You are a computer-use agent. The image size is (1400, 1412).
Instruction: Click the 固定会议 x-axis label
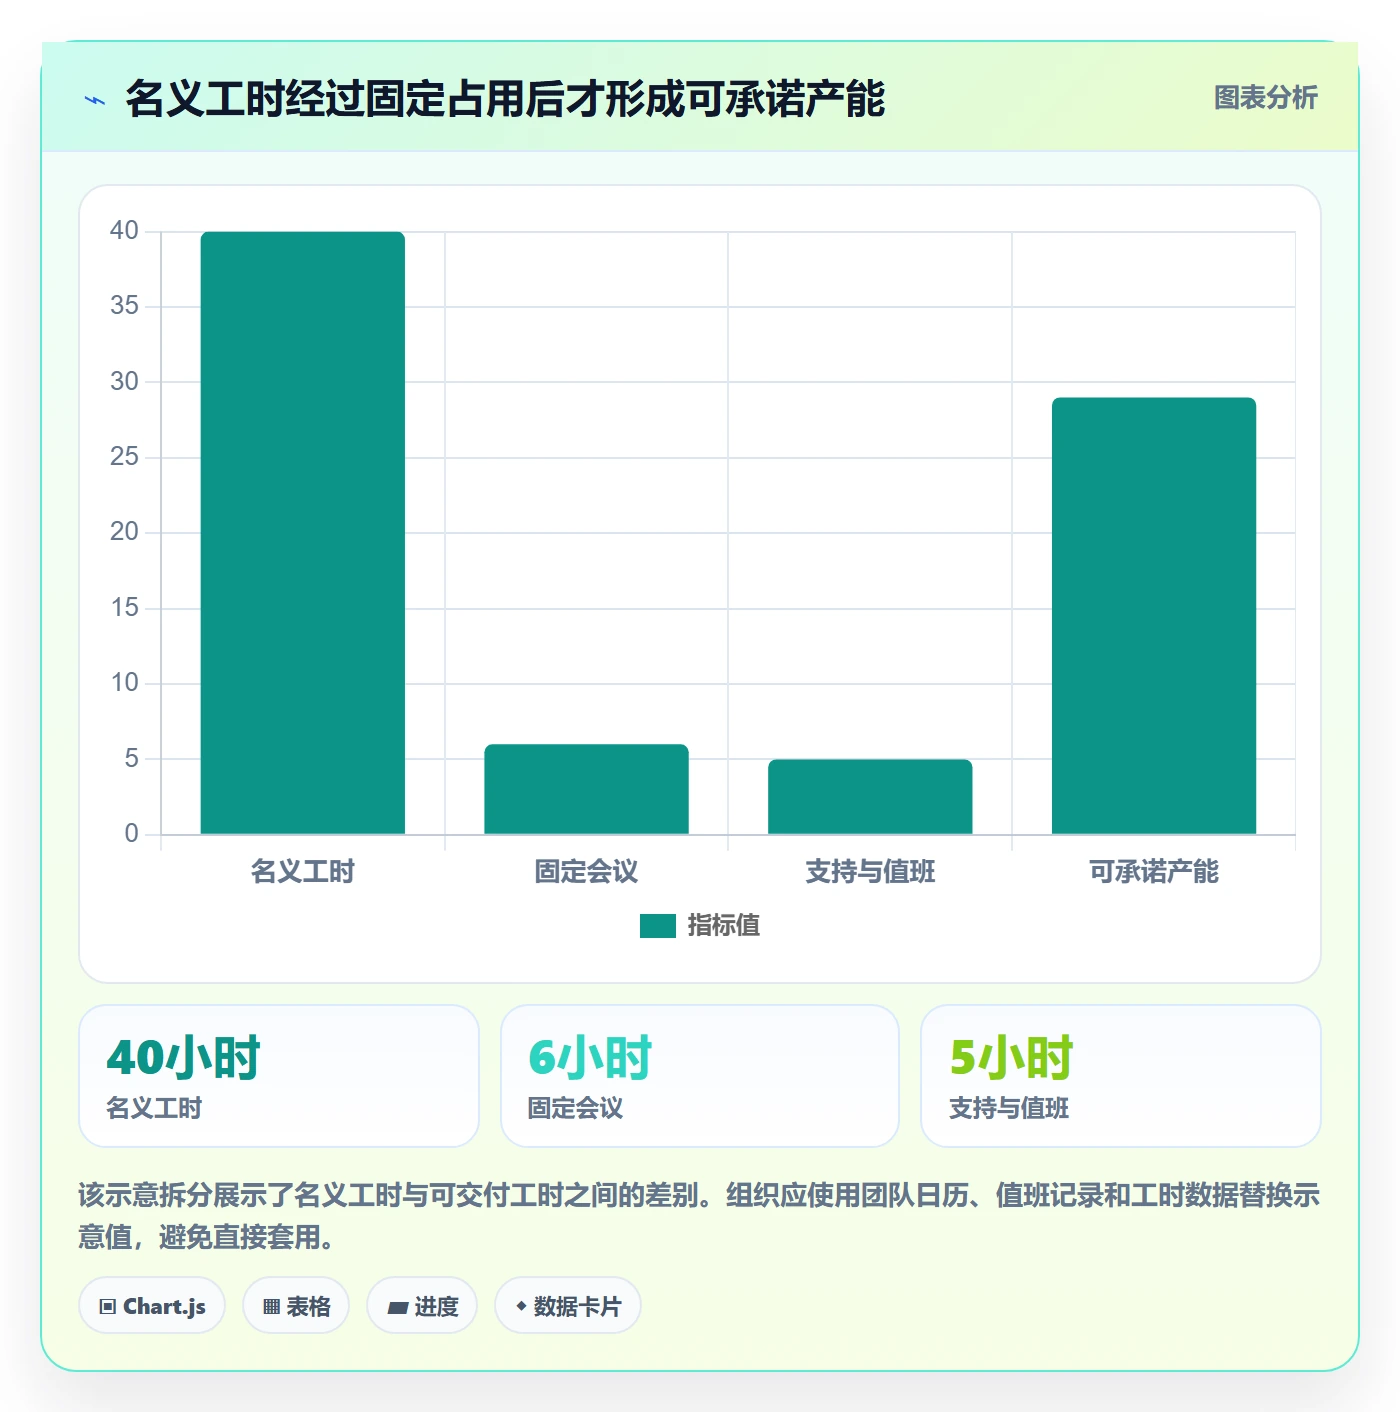(587, 872)
